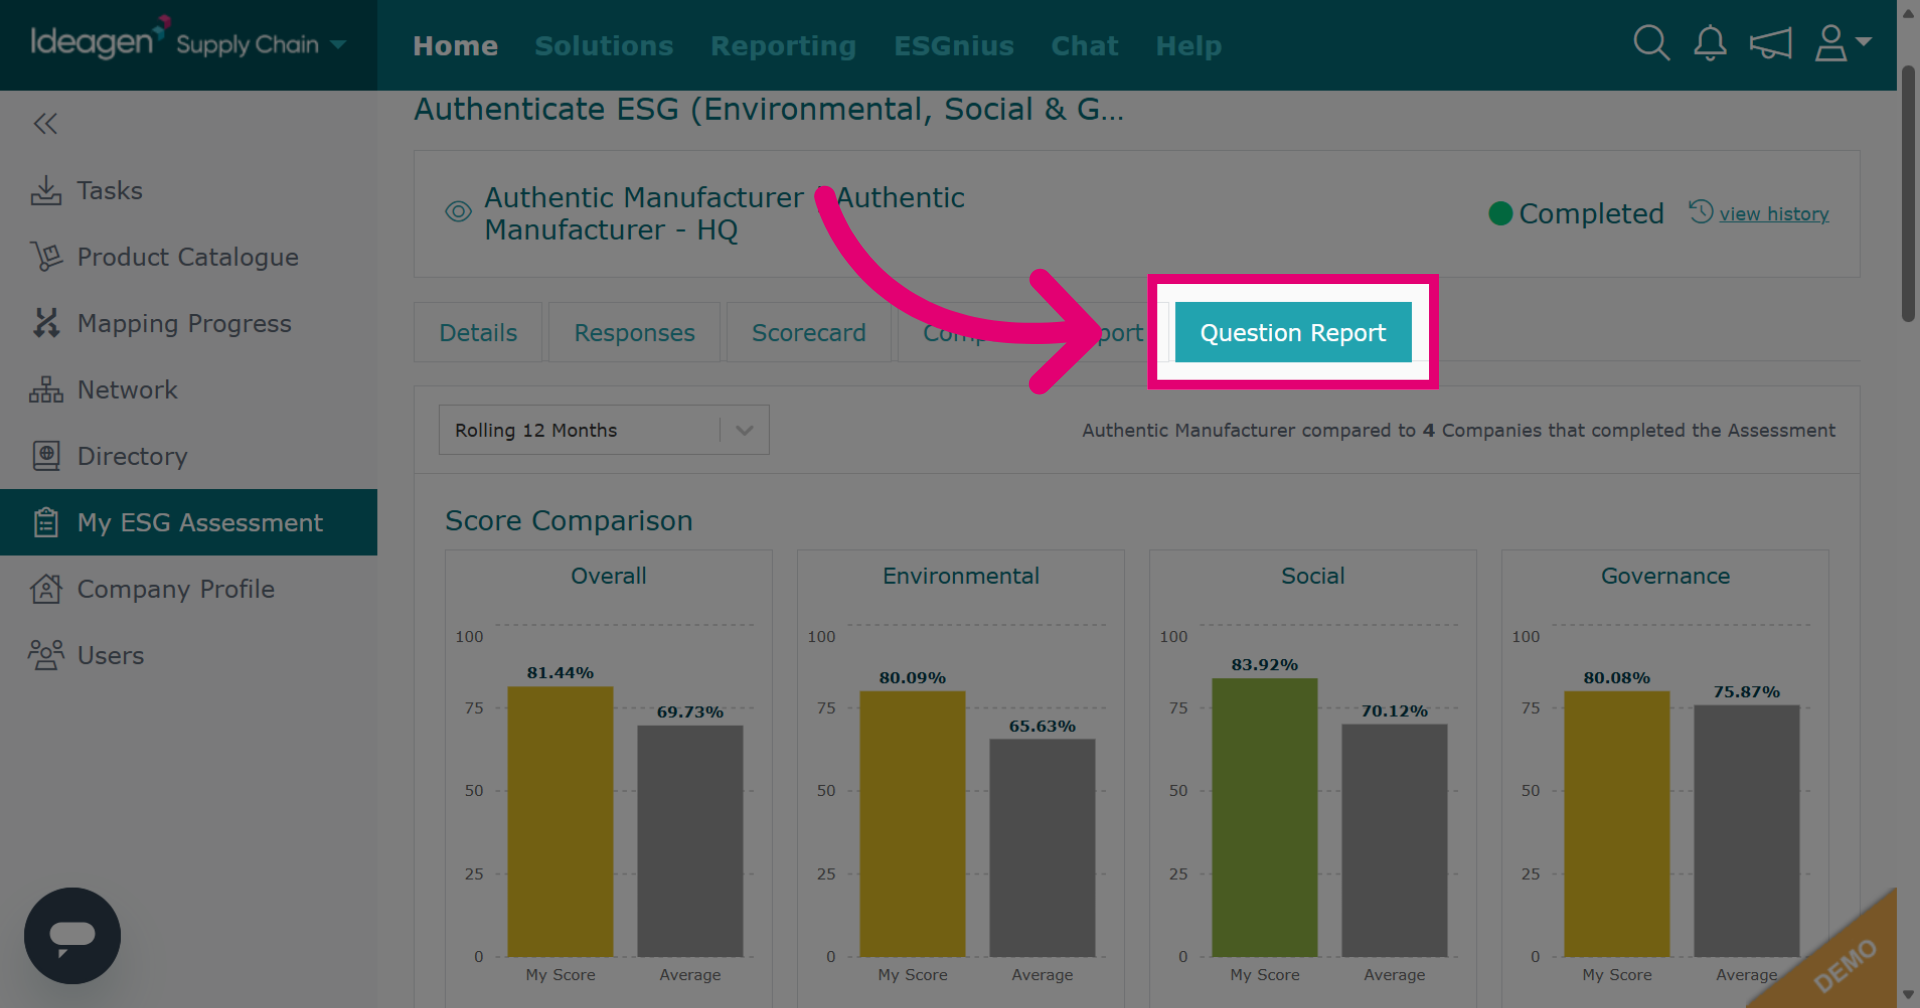This screenshot has height=1008, width=1920.
Task: Click the Overall My Score bar
Action: [560, 821]
